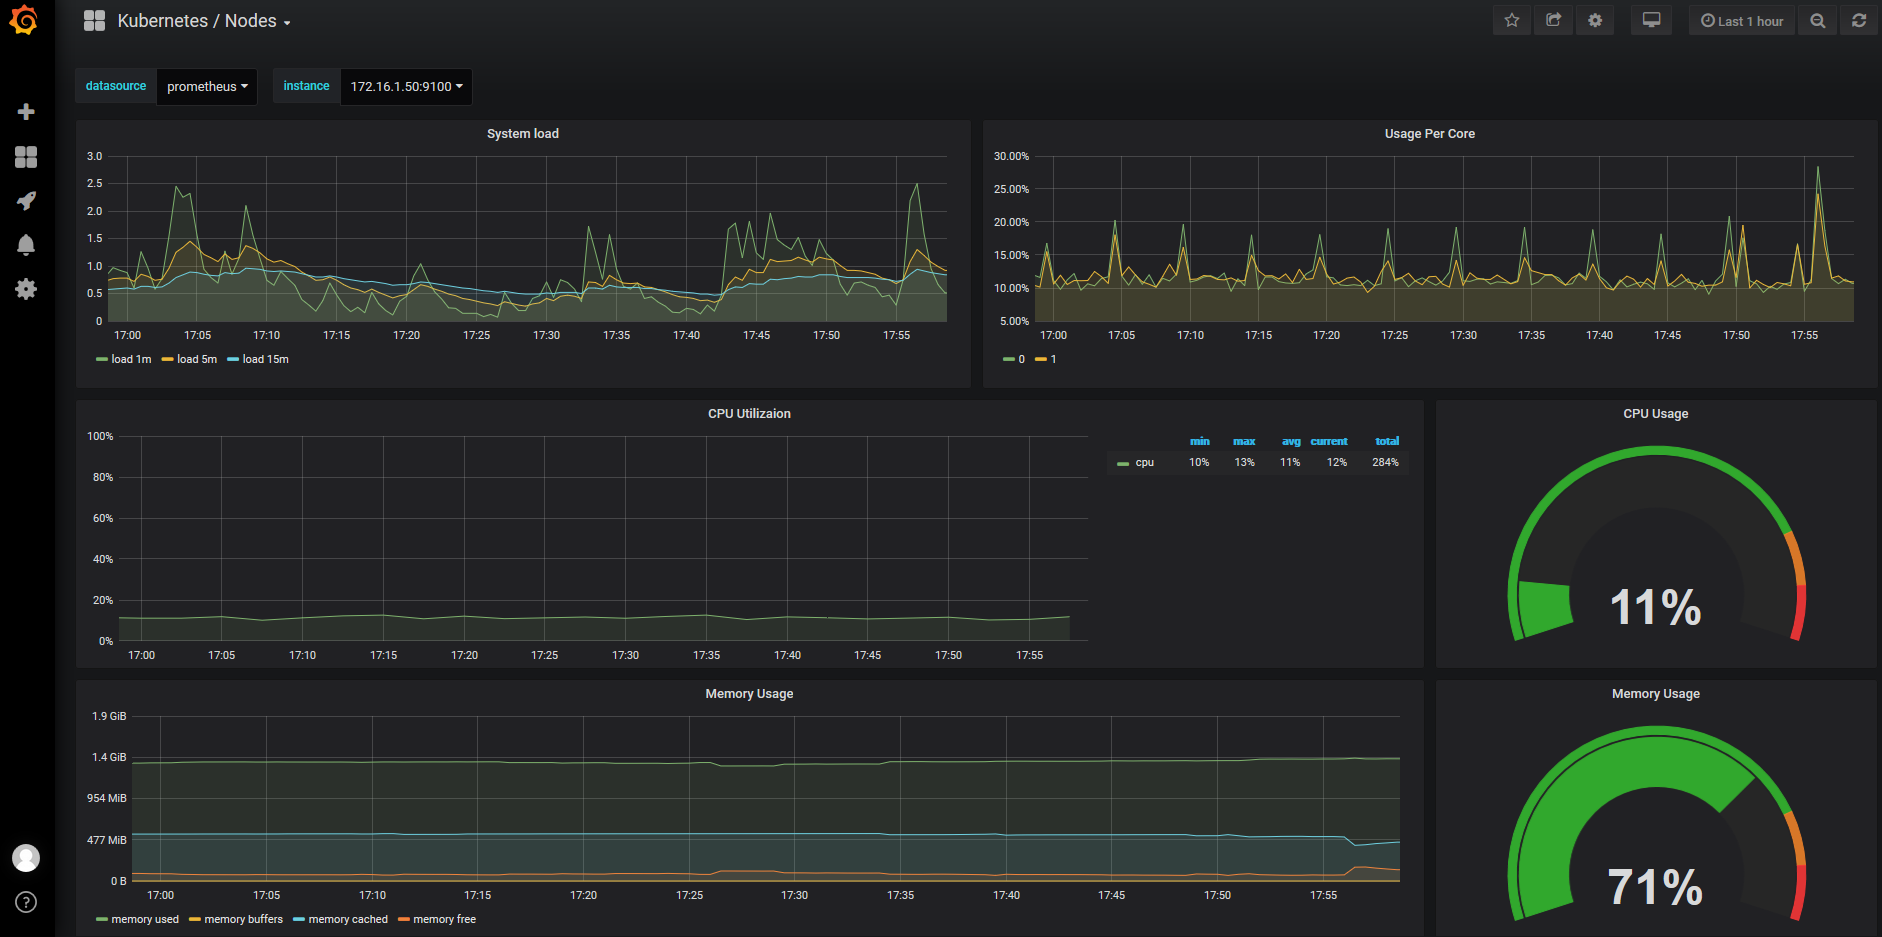The image size is (1882, 937).
Task: Open the Last 1 hour time picker
Action: (1742, 21)
